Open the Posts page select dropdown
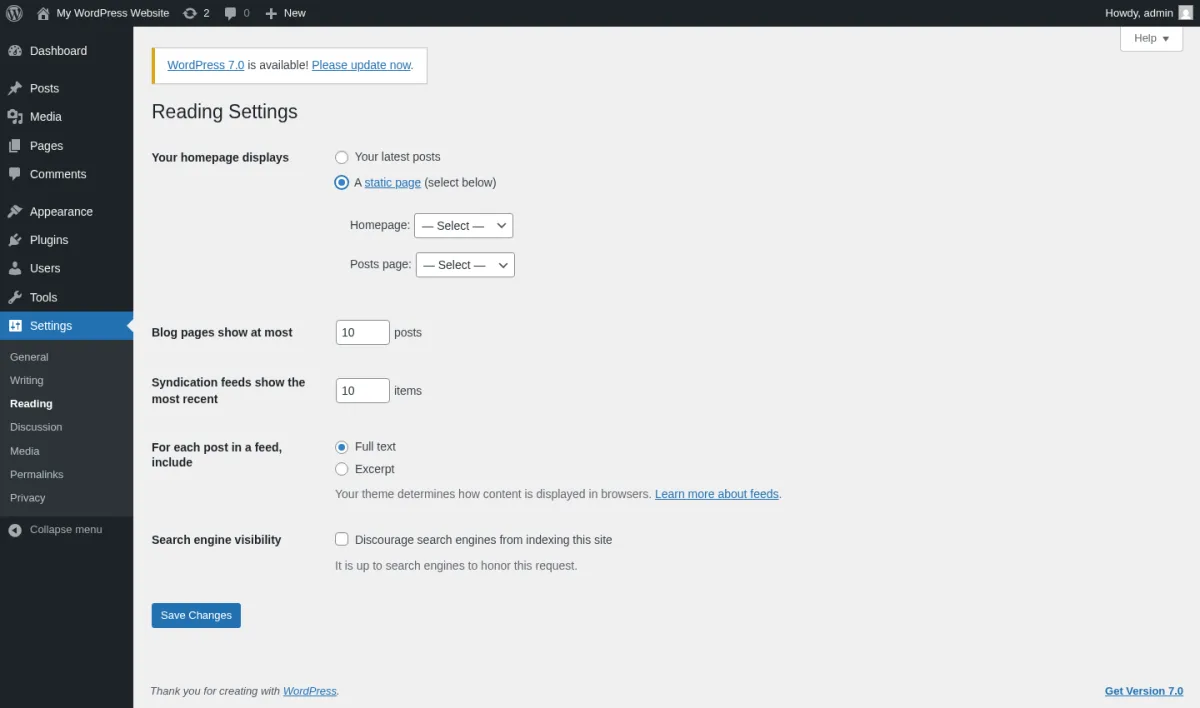This screenshot has height=708, width=1200. click(465, 265)
